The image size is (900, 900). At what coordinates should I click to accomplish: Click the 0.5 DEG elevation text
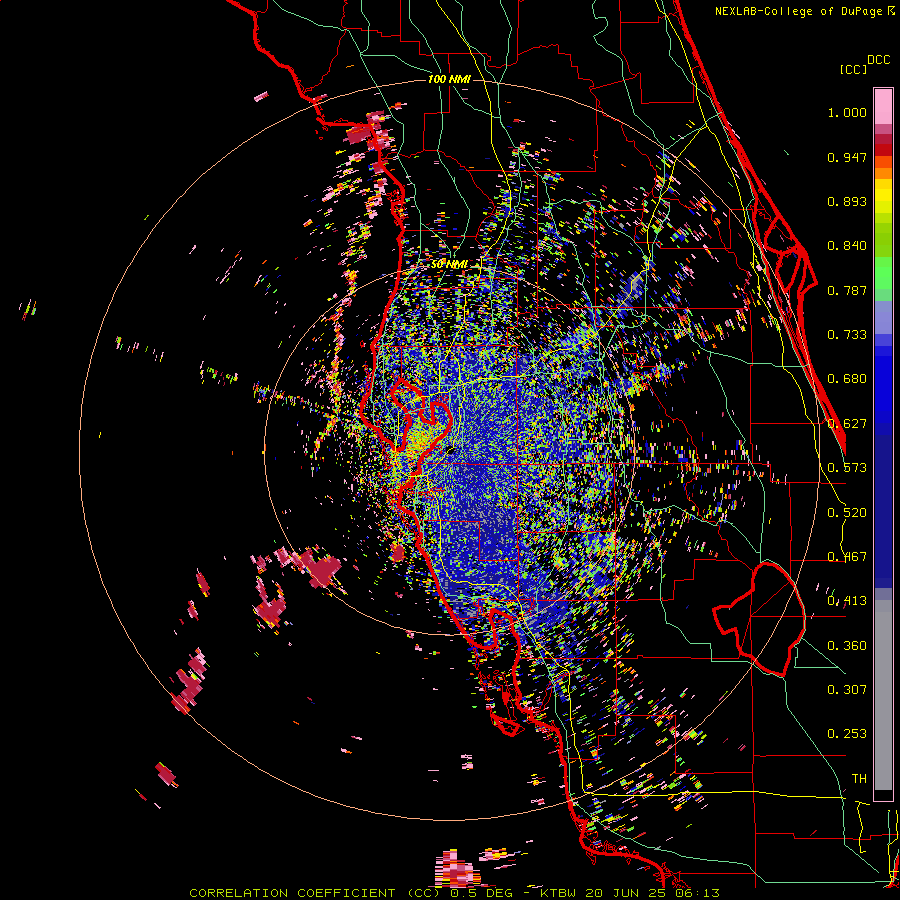pos(482,893)
